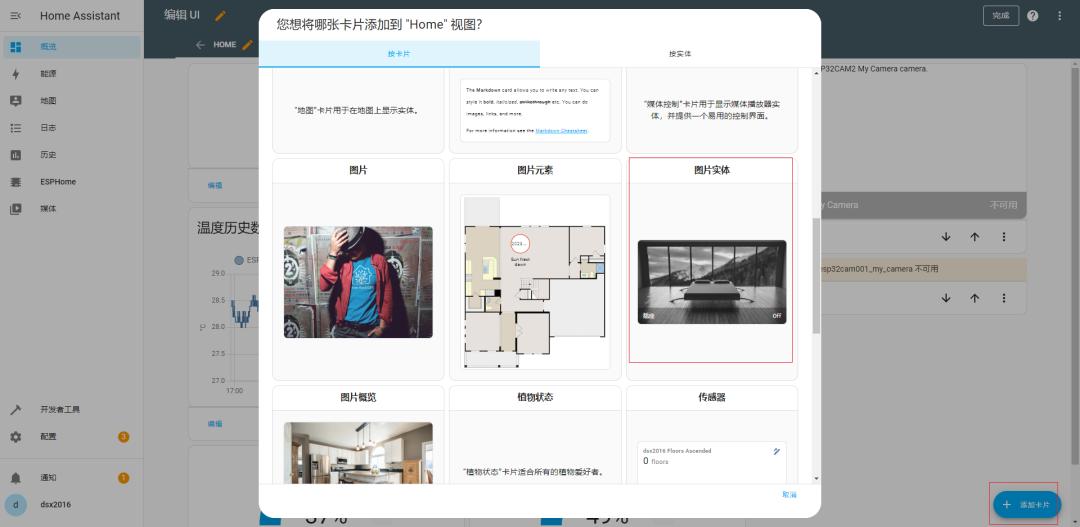Screen dimensions: 1080x527
Task: Select the HOME view tab
Action: pos(225,45)
